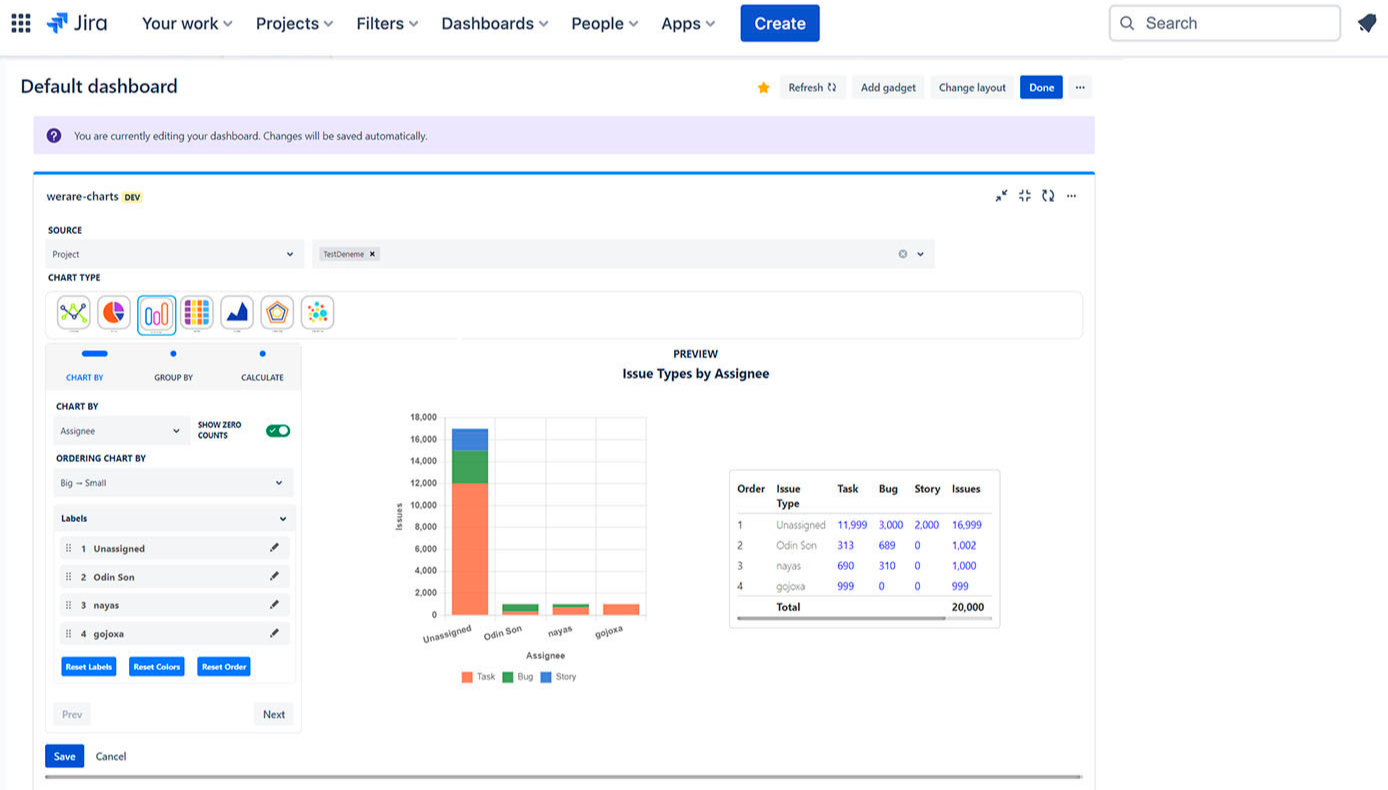Screen dimensions: 1388x790
Task: Toggle the Show Zero Counts switch
Action: [x=278, y=431]
